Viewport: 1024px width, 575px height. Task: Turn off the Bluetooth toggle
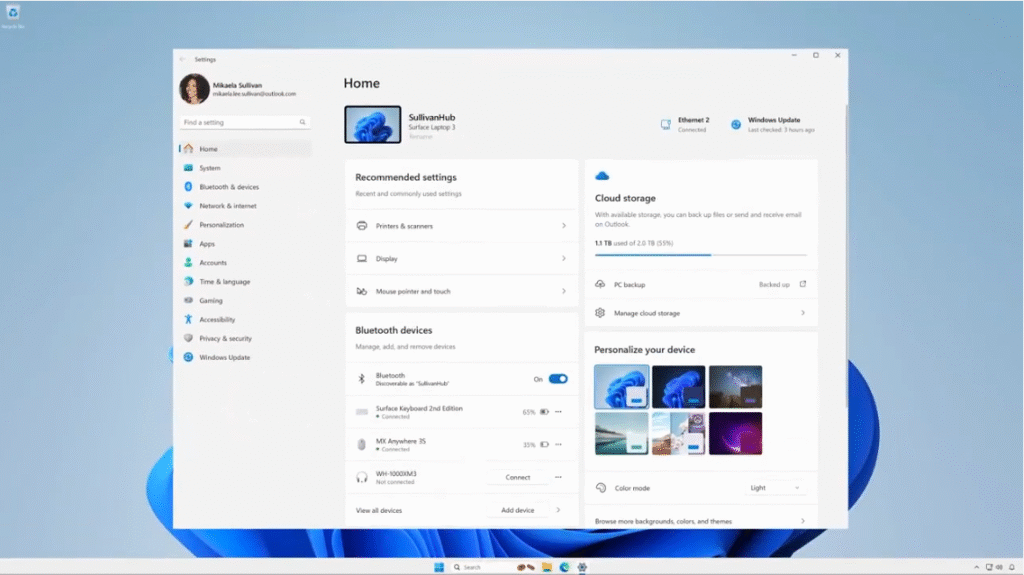[558, 379]
